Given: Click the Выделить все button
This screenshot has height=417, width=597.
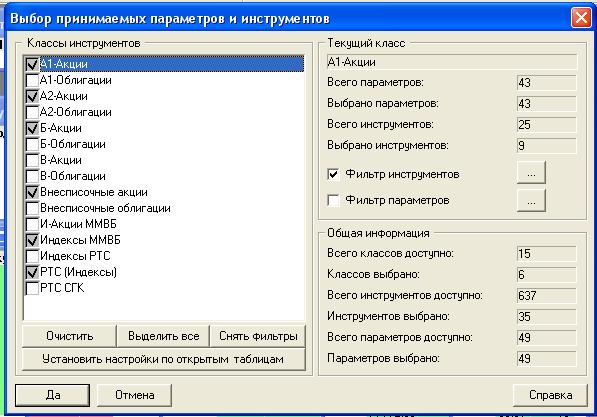Looking at the screenshot, I should (163, 336).
